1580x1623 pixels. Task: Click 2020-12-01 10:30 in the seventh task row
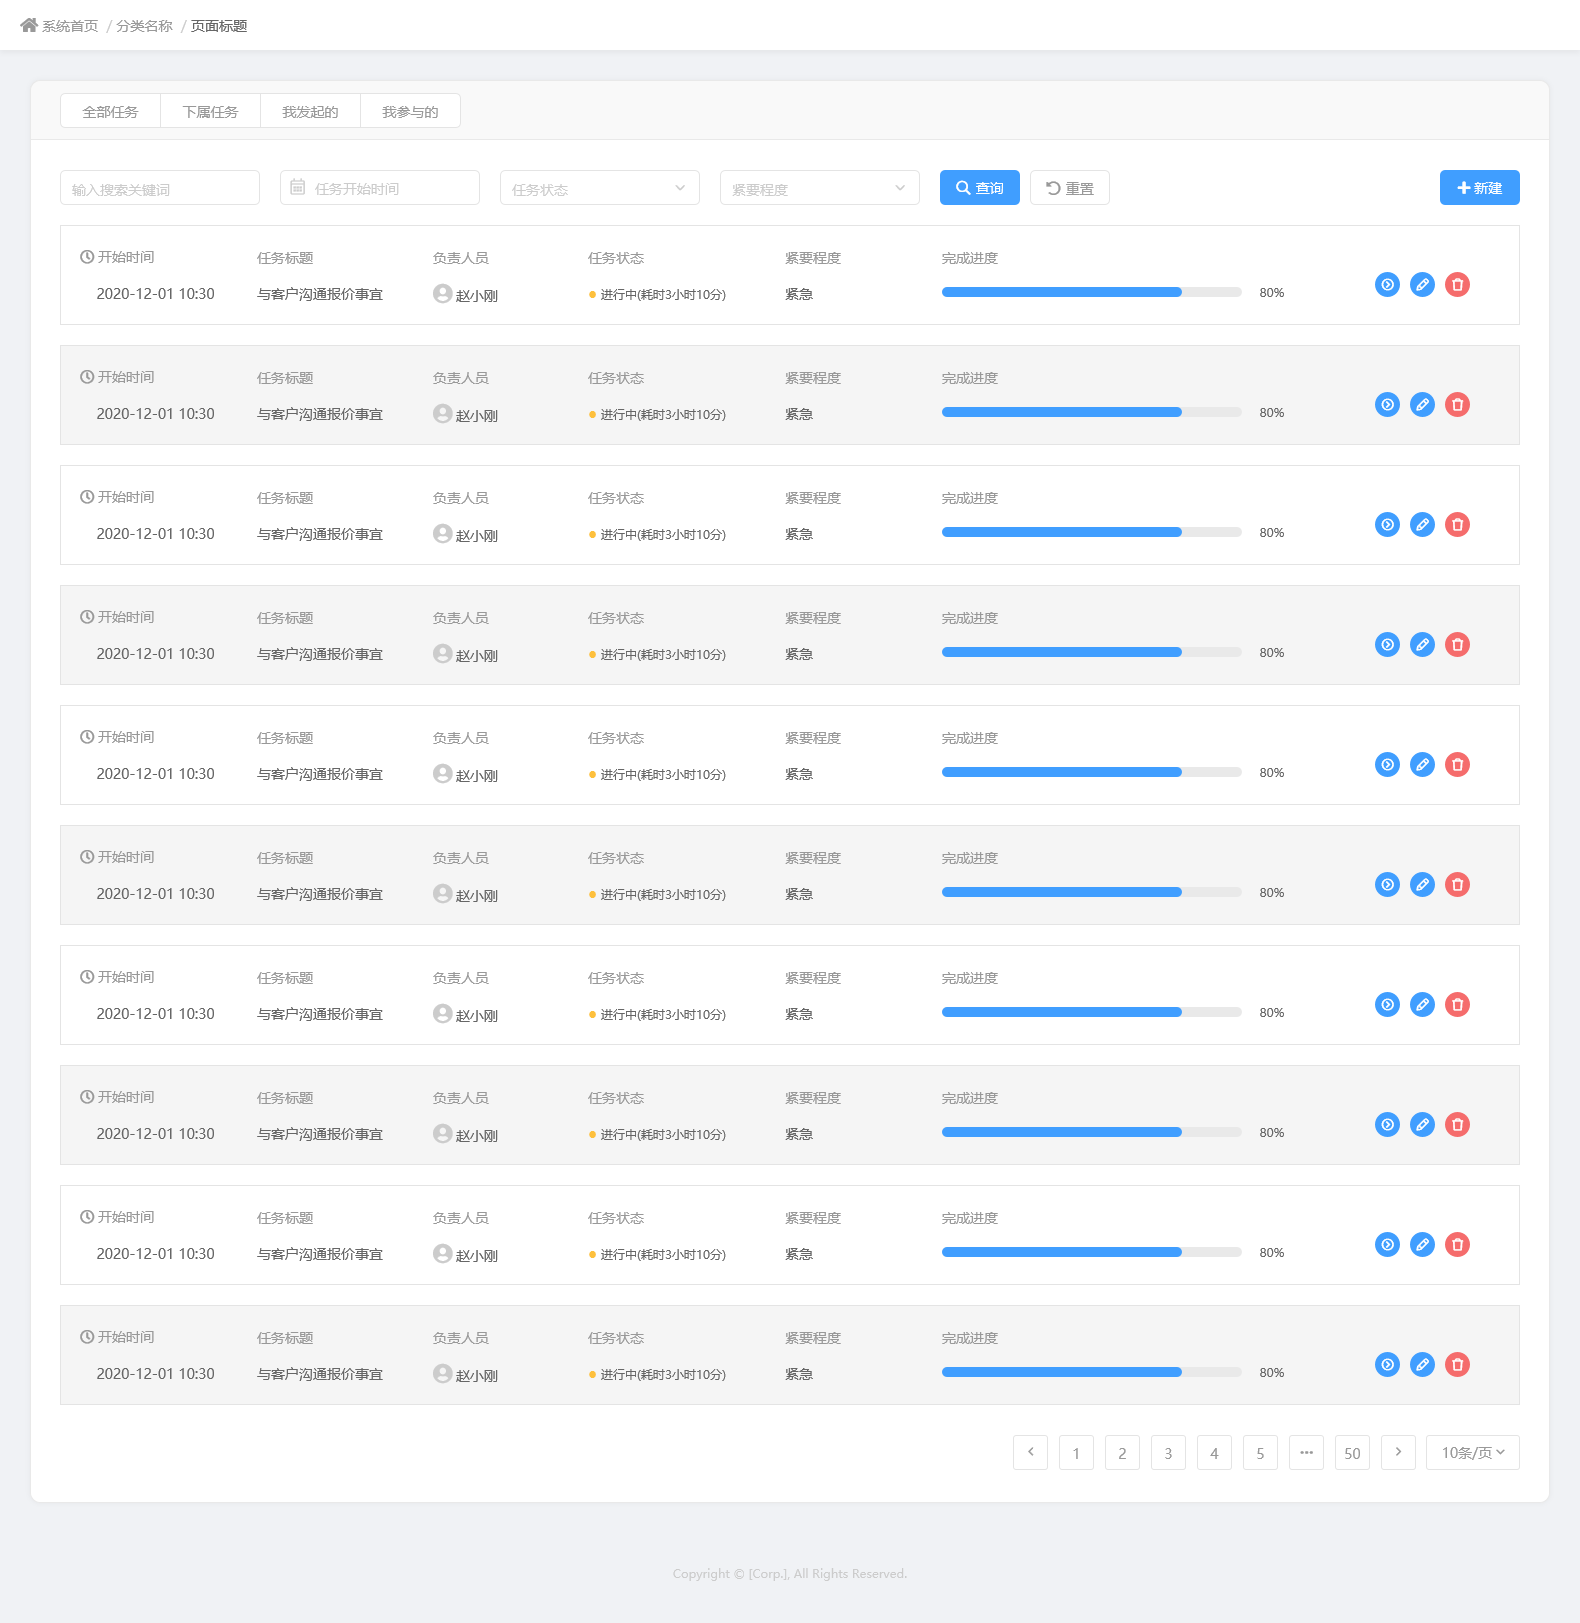pyautogui.click(x=155, y=1014)
